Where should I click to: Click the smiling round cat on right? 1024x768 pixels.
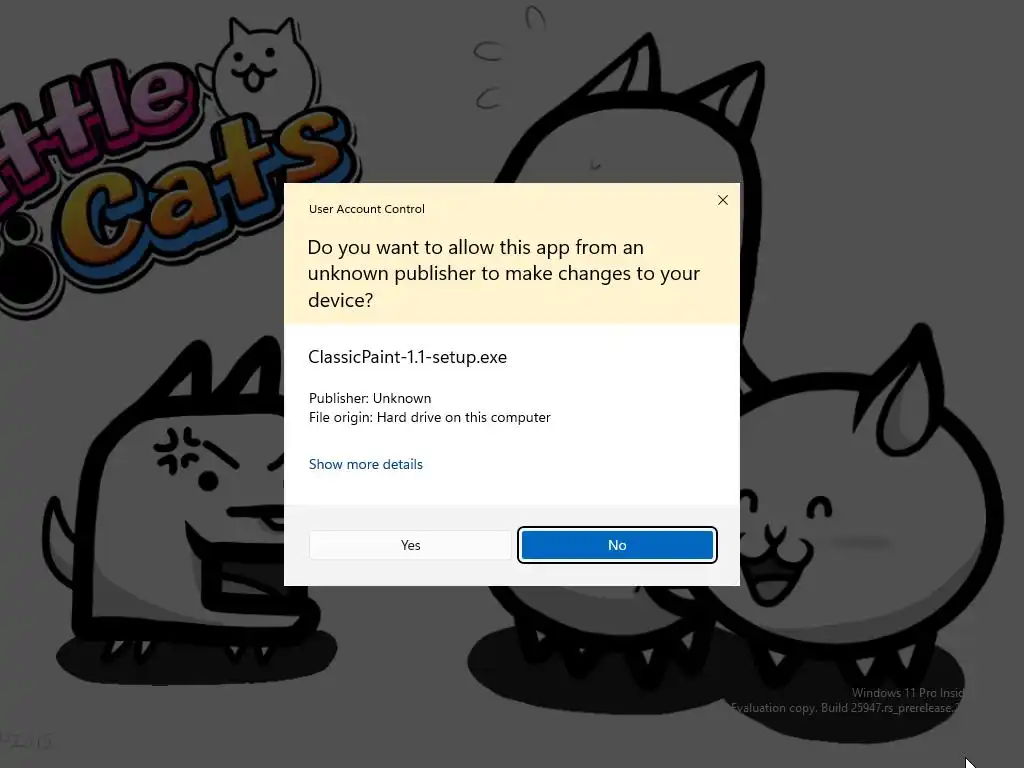(869, 496)
